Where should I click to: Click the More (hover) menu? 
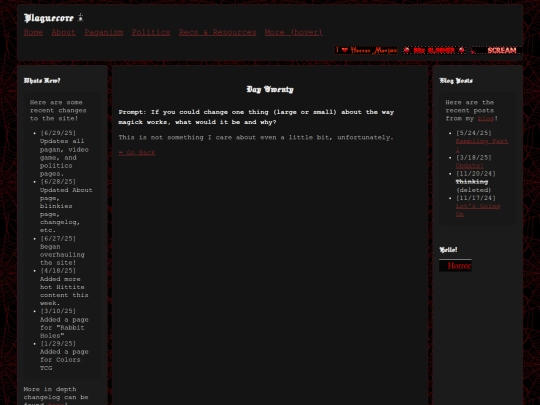coord(294,32)
